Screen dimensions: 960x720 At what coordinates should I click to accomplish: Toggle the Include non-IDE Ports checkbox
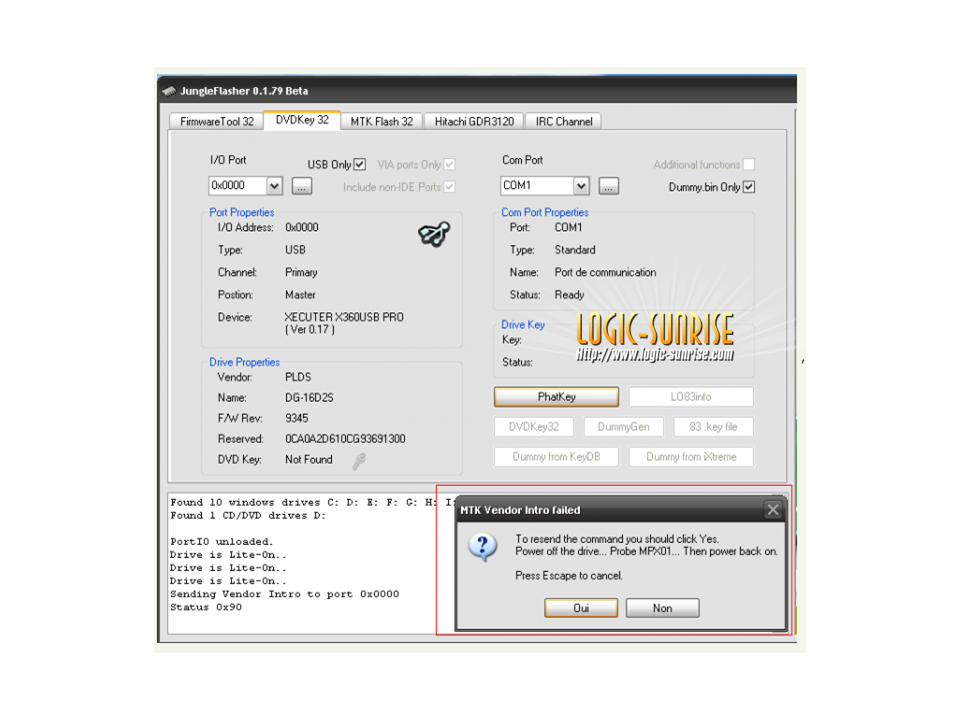pos(449,187)
